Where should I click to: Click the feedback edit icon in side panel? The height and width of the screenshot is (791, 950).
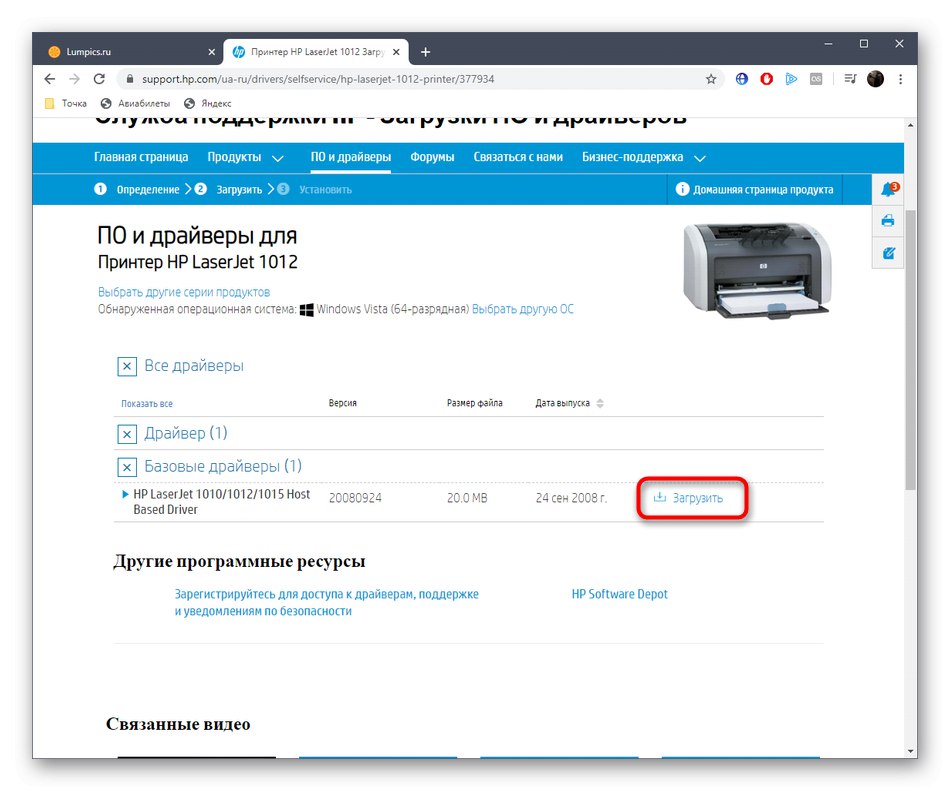888,253
